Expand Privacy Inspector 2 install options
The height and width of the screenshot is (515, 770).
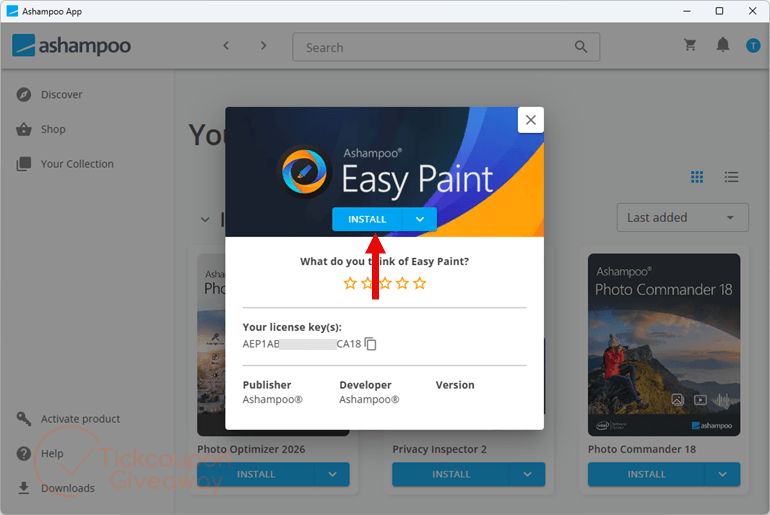tap(527, 474)
